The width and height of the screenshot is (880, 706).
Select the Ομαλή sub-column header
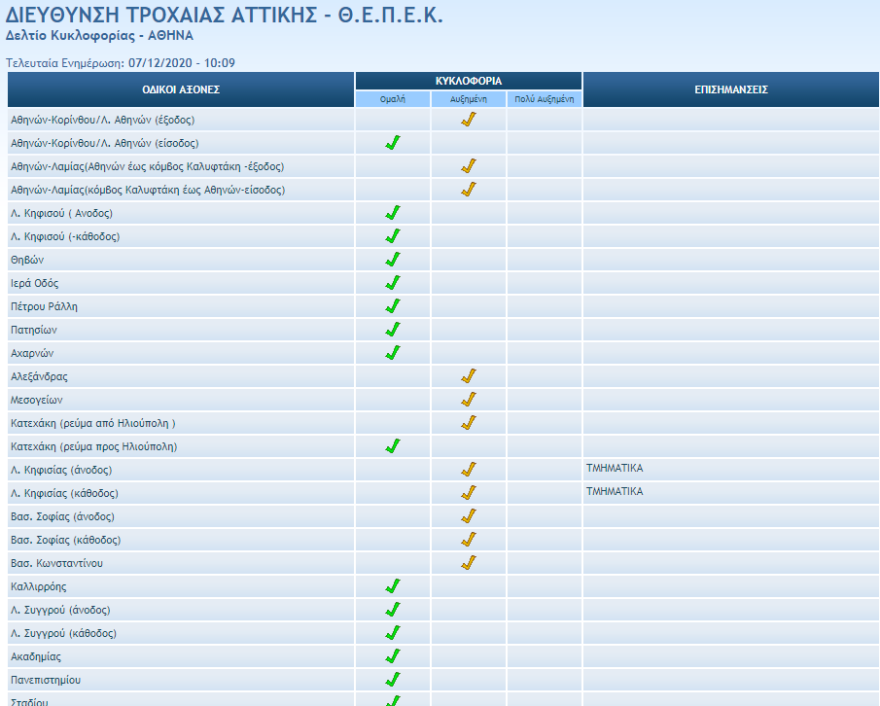pos(393,99)
